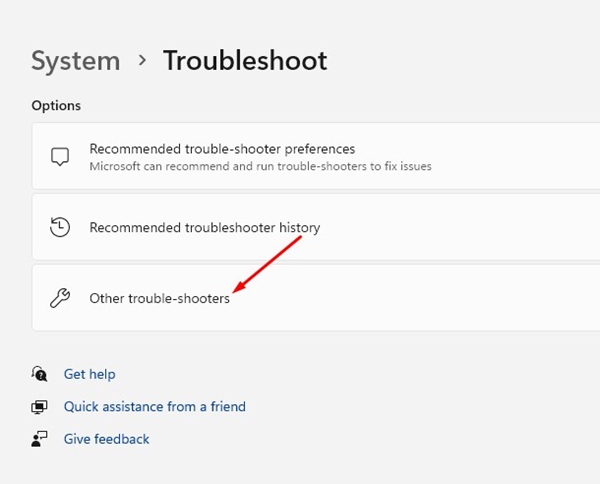
Task: Click empty right side of troubleshooter history card
Action: 480,227
